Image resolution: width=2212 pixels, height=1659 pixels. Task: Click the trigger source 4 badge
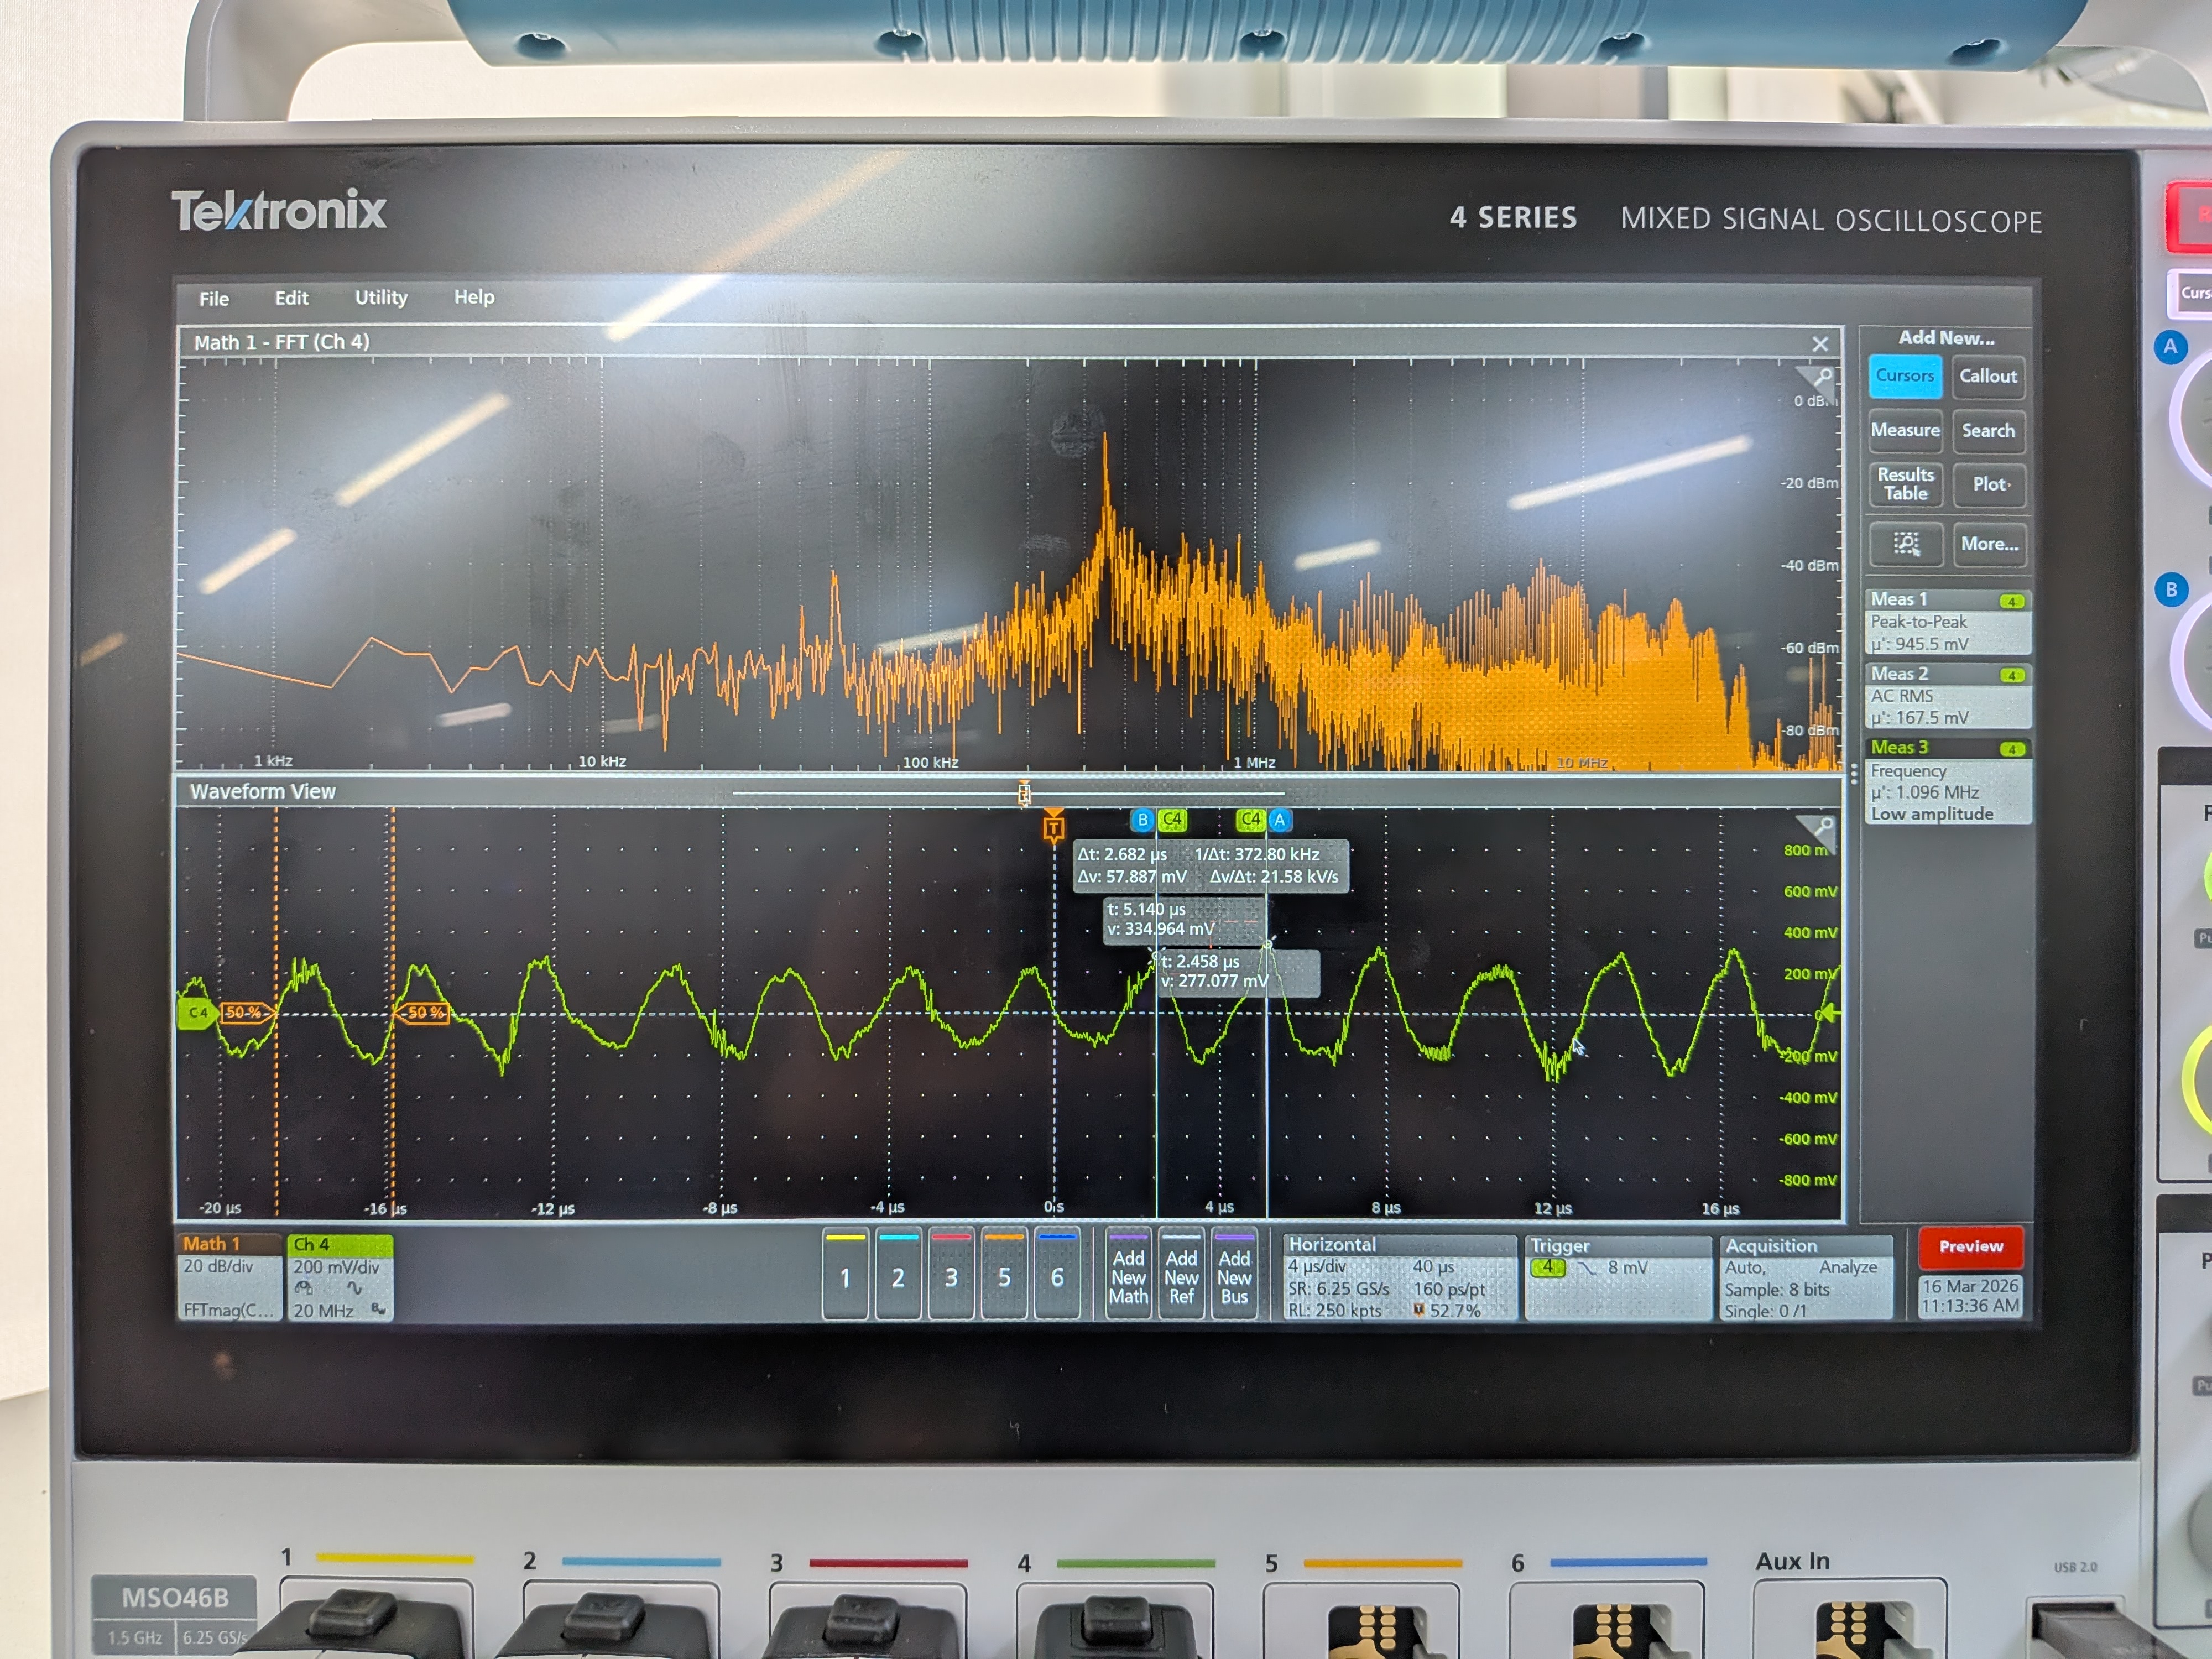(x=1547, y=1268)
